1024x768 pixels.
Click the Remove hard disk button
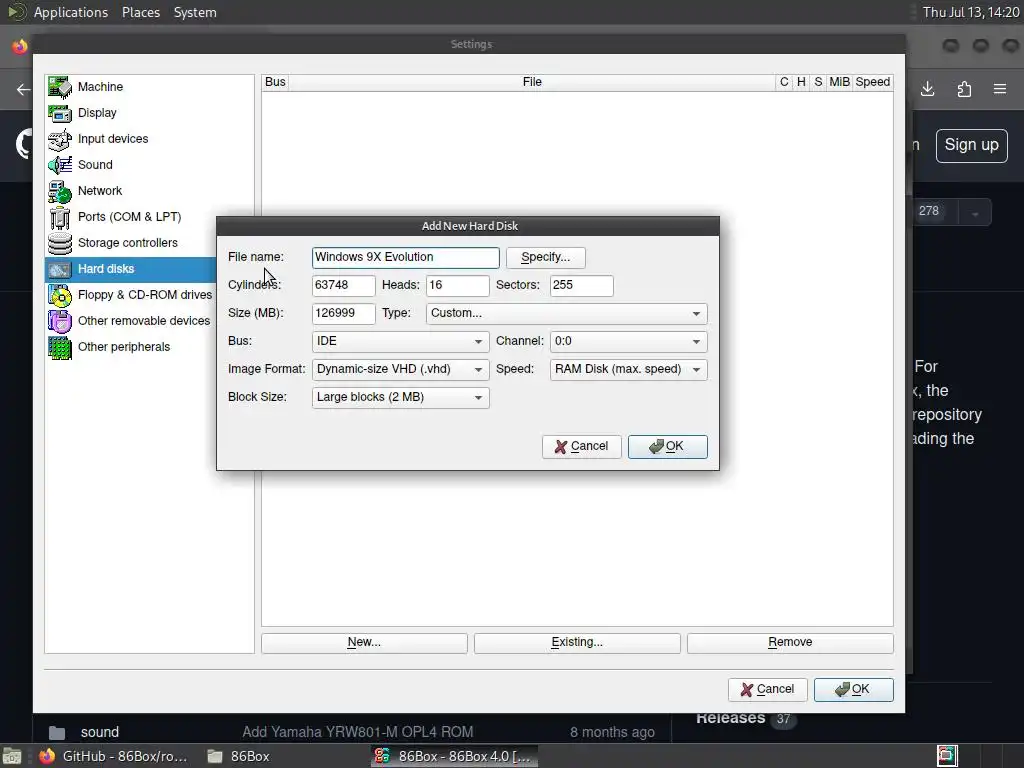pos(790,643)
